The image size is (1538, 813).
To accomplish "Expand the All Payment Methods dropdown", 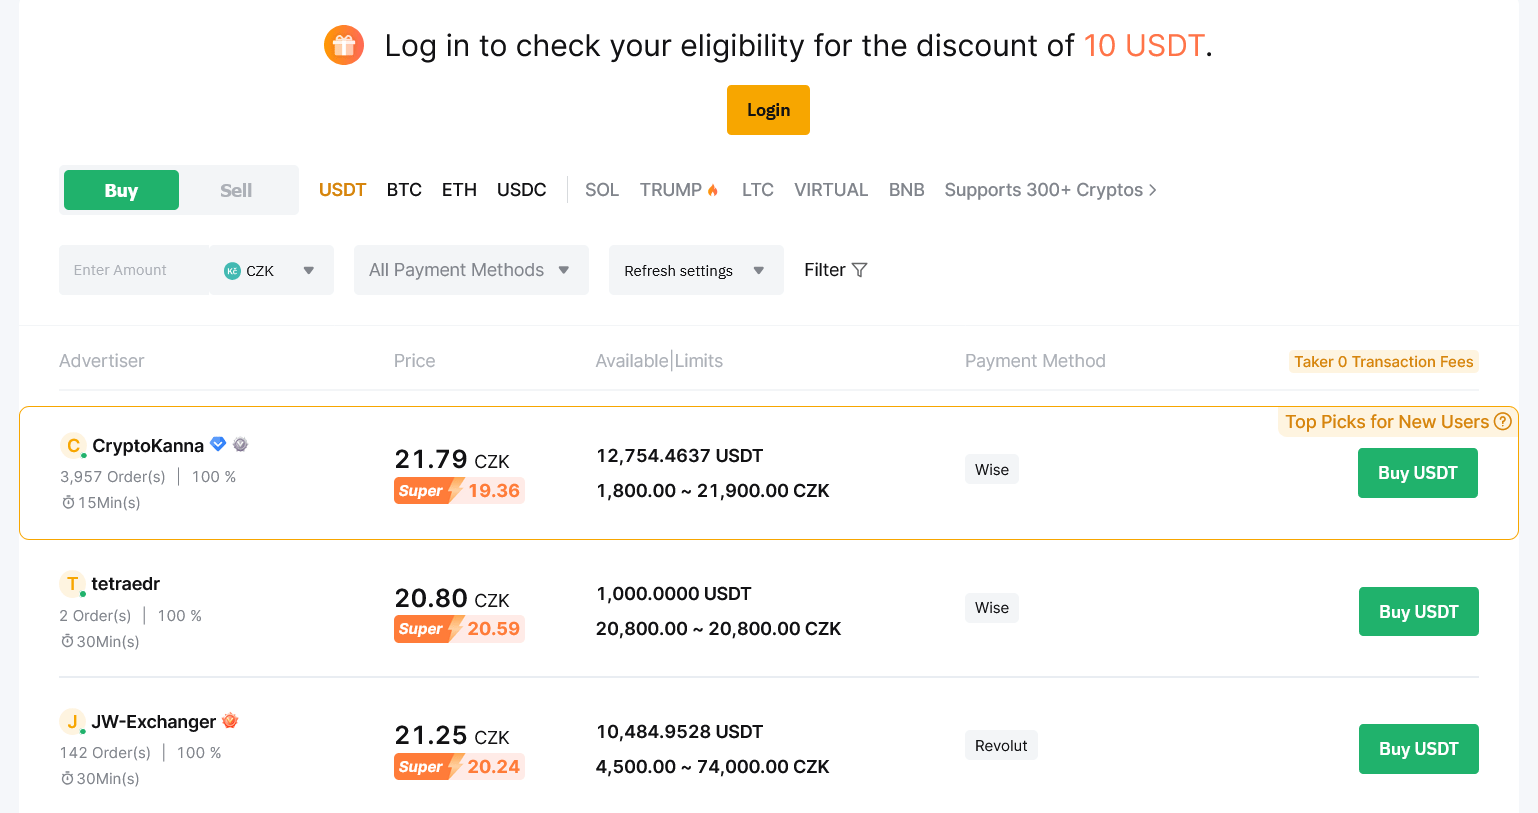I will [x=470, y=269].
